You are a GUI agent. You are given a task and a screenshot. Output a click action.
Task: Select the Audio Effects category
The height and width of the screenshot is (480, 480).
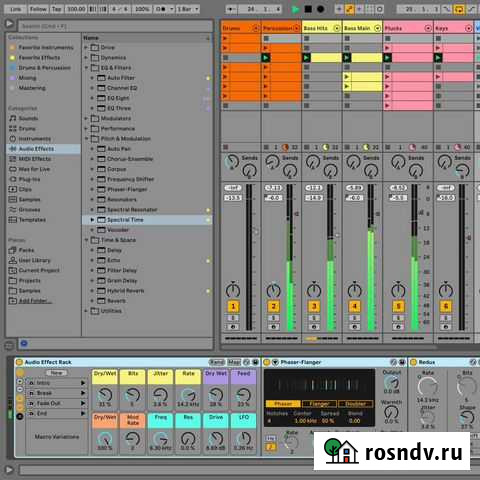43,149
